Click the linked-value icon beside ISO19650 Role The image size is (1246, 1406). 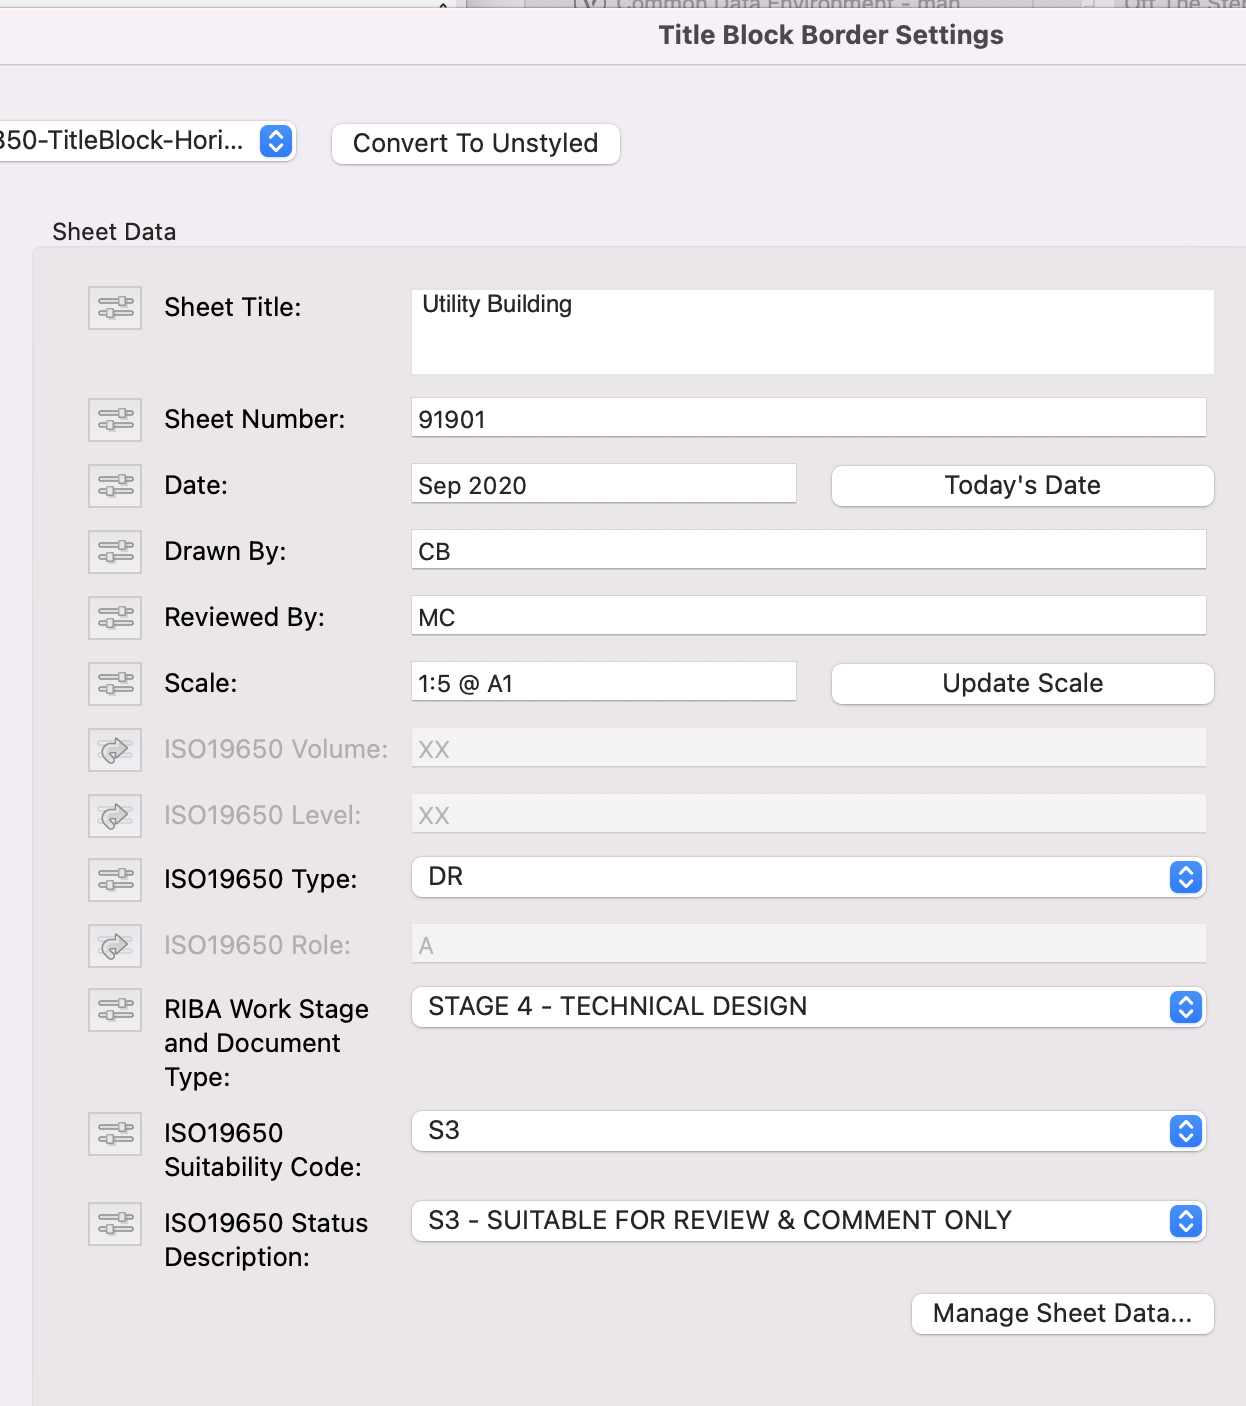pyautogui.click(x=115, y=946)
